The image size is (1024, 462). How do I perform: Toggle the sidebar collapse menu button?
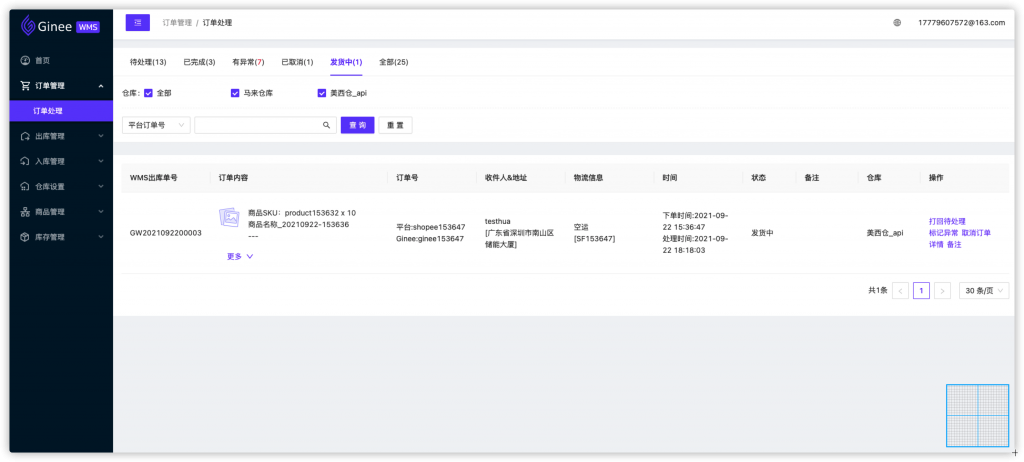tap(138, 22)
